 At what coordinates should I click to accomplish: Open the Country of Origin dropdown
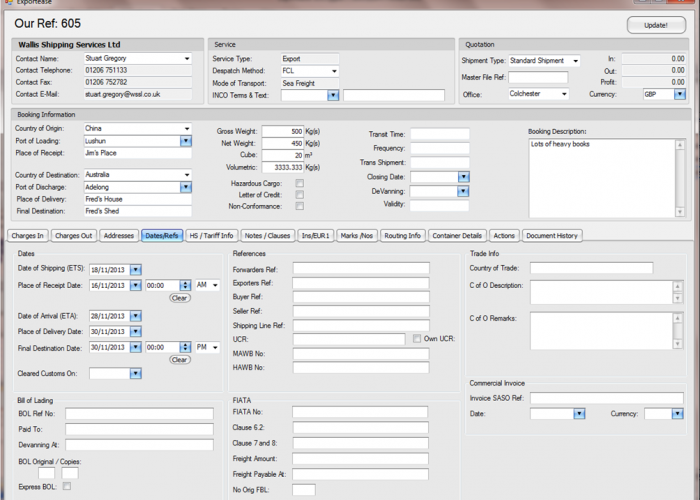pos(187,129)
